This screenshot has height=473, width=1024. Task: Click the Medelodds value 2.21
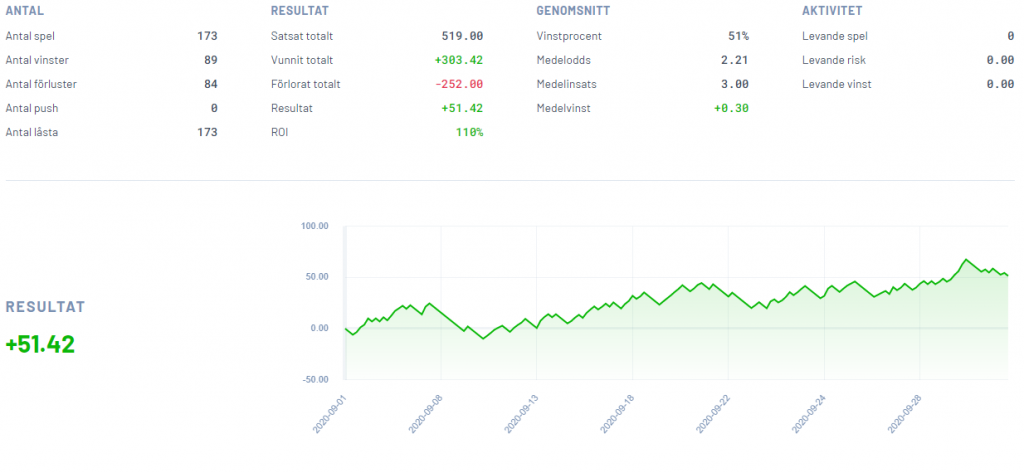735,60
